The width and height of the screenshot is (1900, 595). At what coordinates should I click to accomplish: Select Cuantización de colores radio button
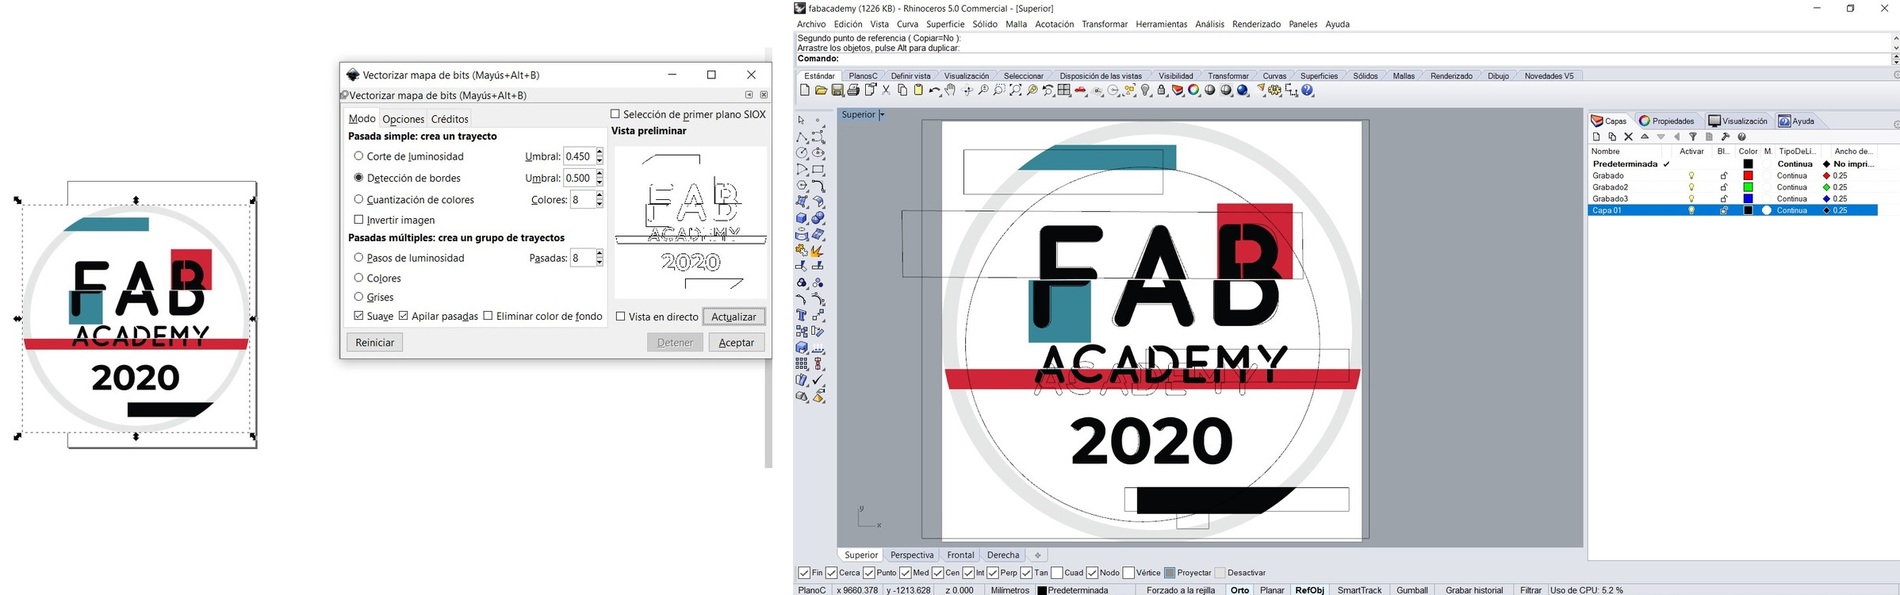(x=358, y=199)
